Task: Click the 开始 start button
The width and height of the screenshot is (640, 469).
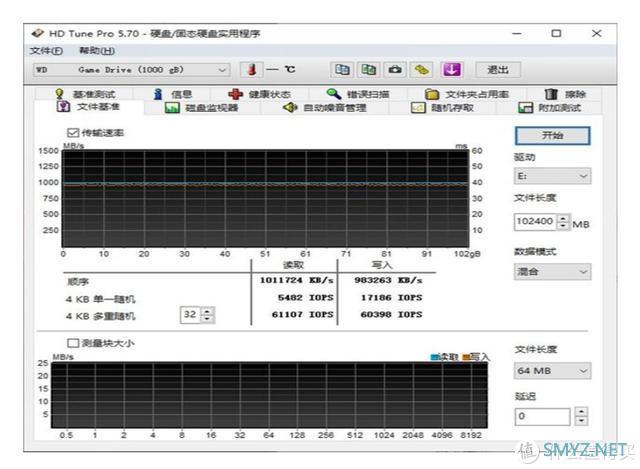Action: click(553, 136)
